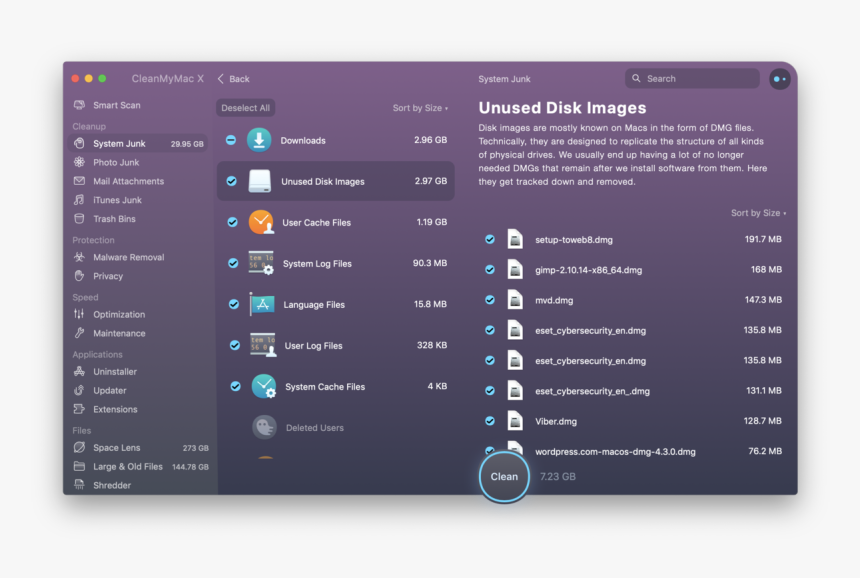Uncheck the Viber.dmg checkbox

(x=490, y=421)
